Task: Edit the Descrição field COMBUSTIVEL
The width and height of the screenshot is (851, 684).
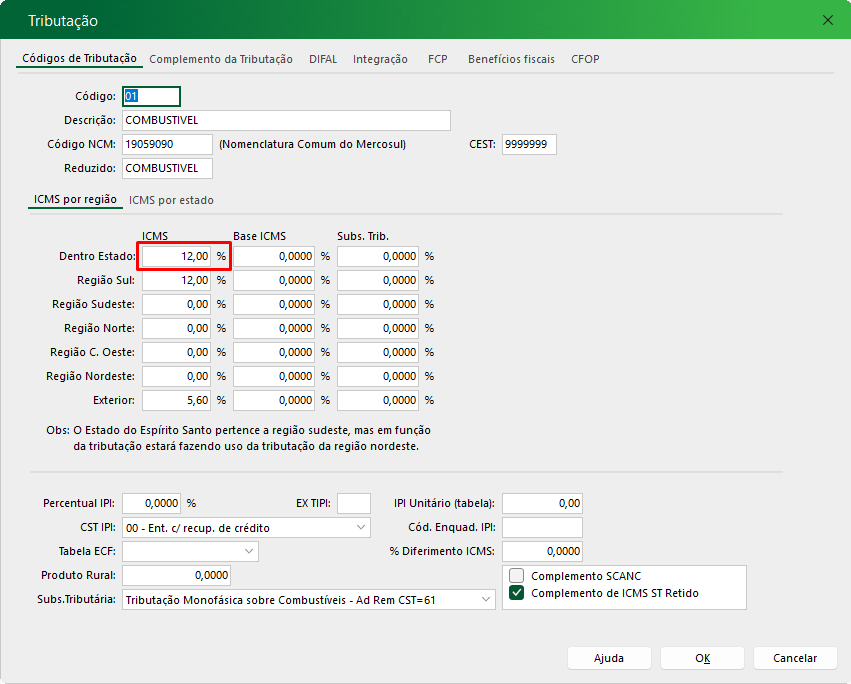Action: coord(287,120)
